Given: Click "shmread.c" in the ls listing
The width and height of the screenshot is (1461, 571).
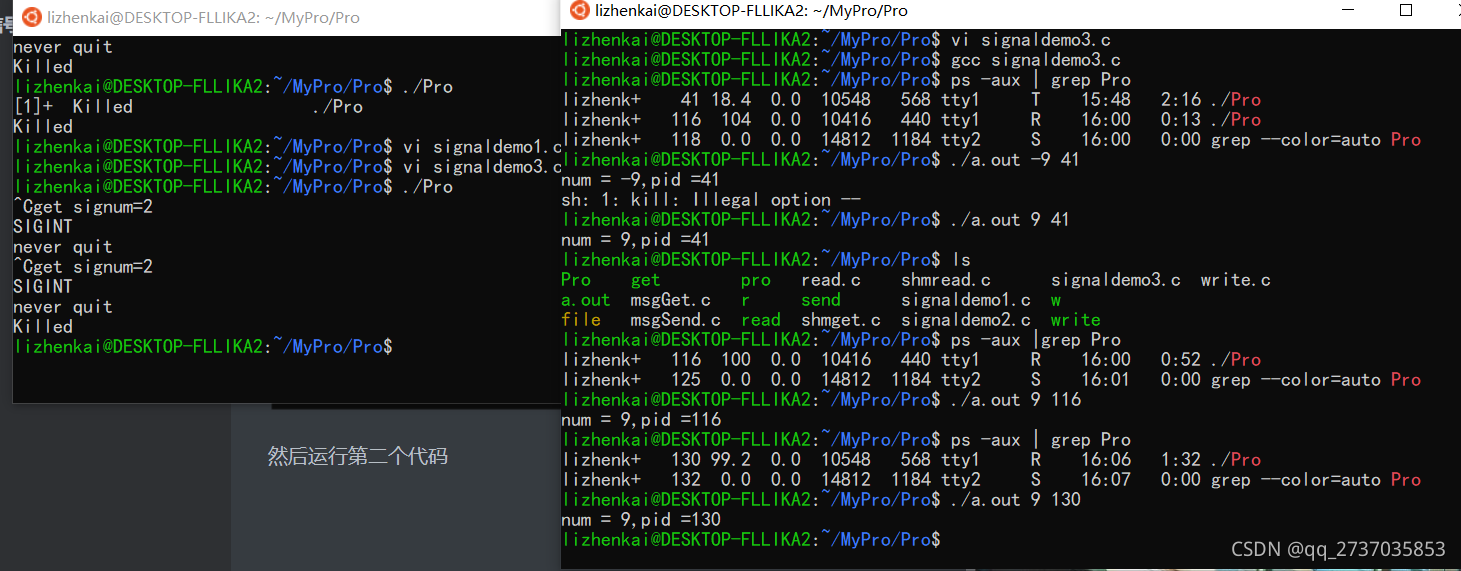Looking at the screenshot, I should point(946,280).
